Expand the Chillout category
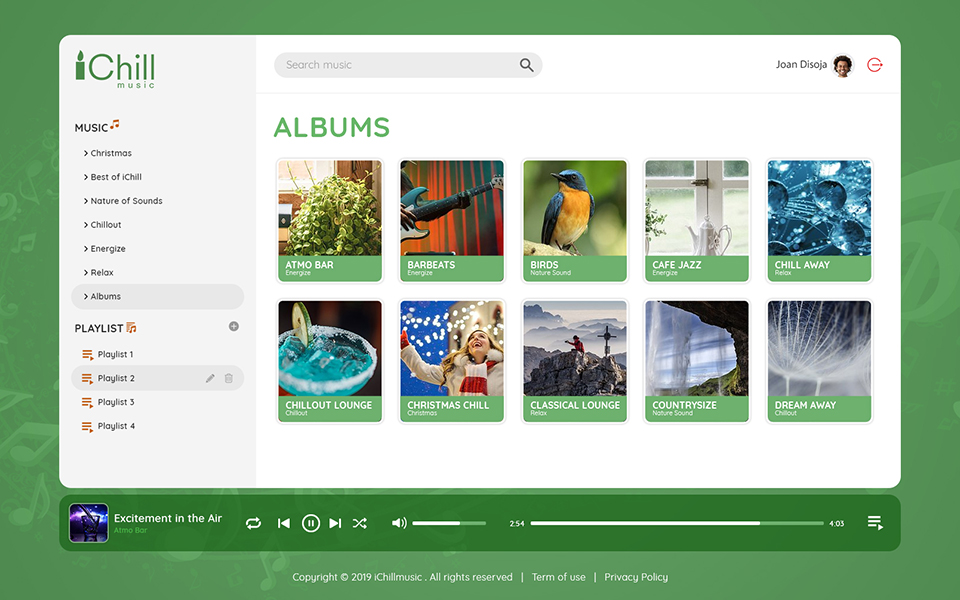Image resolution: width=960 pixels, height=600 pixels. 105,225
